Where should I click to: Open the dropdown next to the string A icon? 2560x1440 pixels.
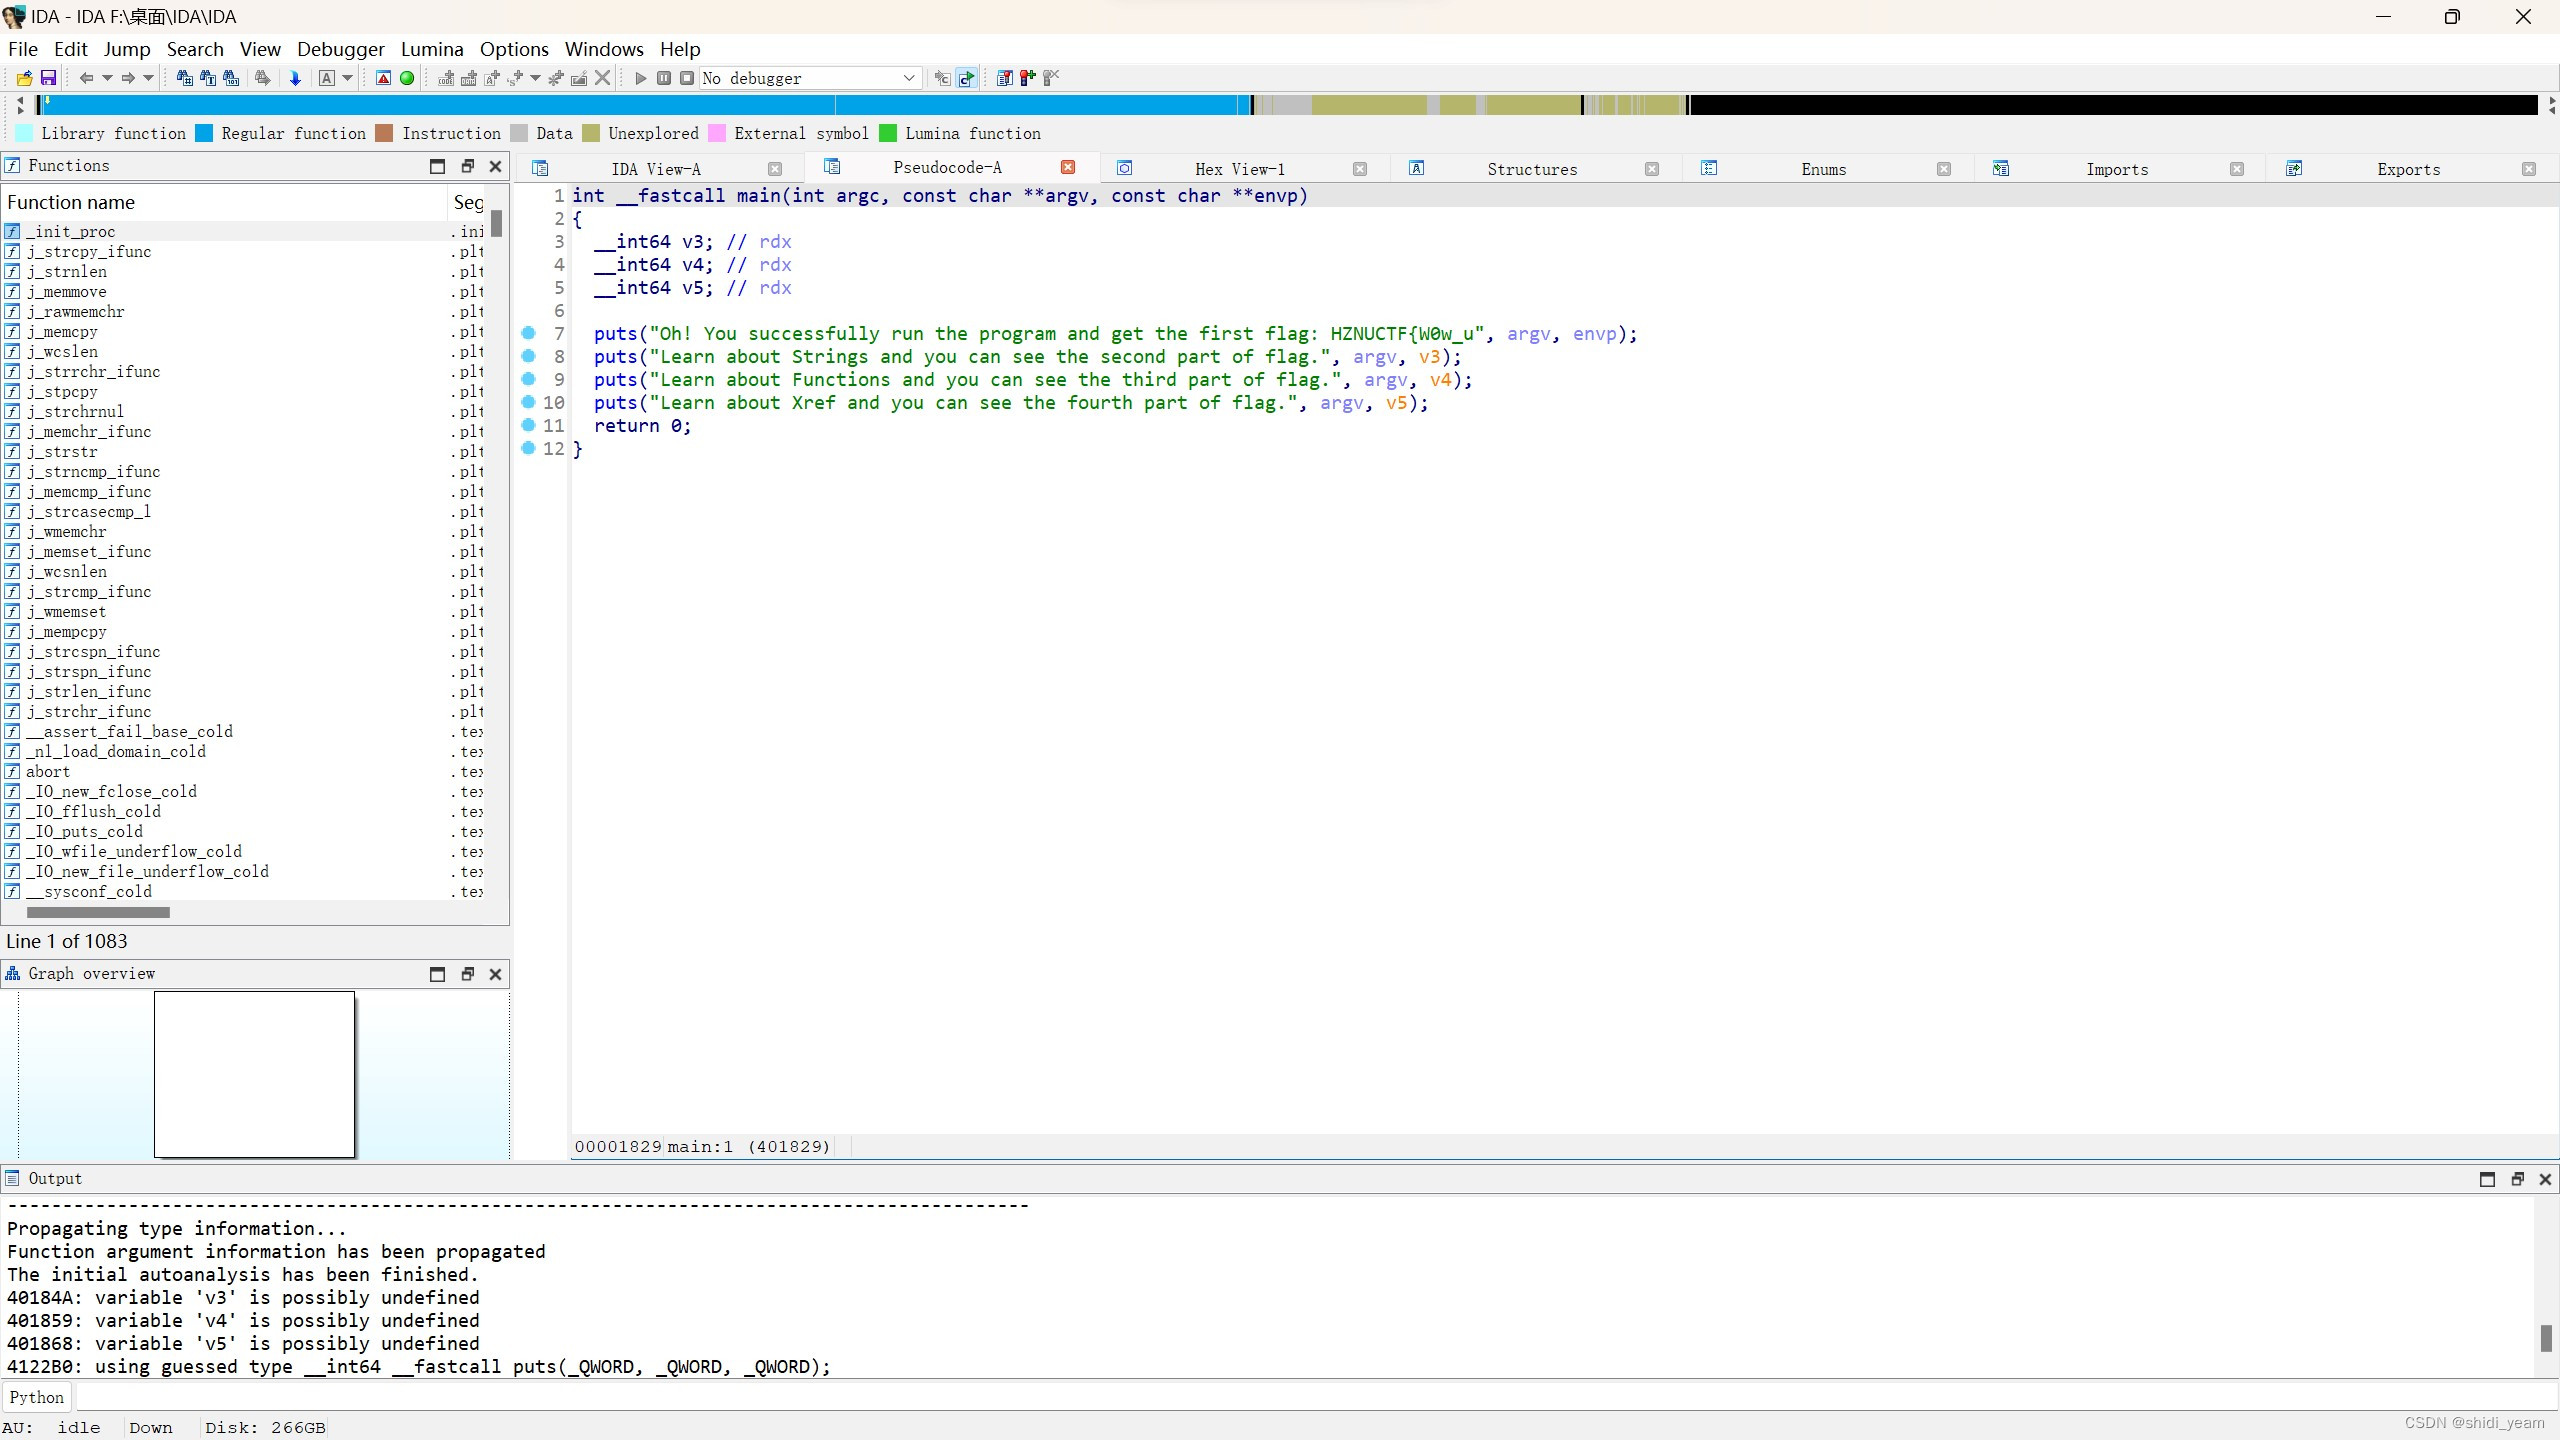pos(345,77)
